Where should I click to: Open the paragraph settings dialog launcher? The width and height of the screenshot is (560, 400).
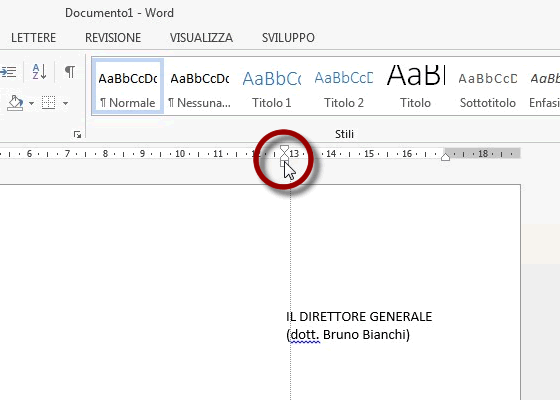click(x=78, y=134)
